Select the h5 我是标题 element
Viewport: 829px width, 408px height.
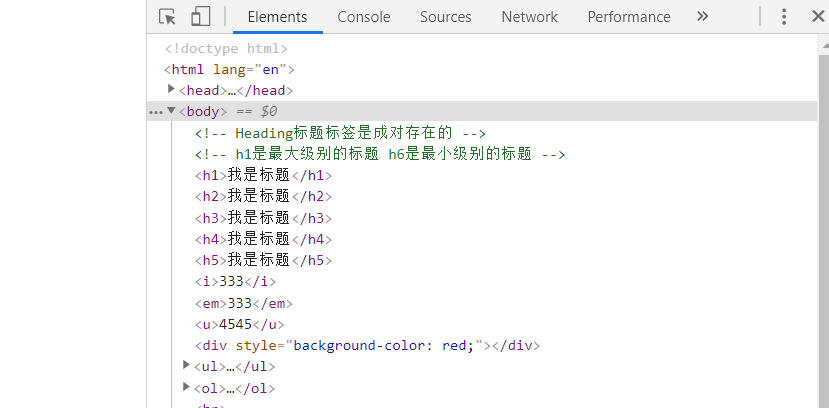coord(263,261)
